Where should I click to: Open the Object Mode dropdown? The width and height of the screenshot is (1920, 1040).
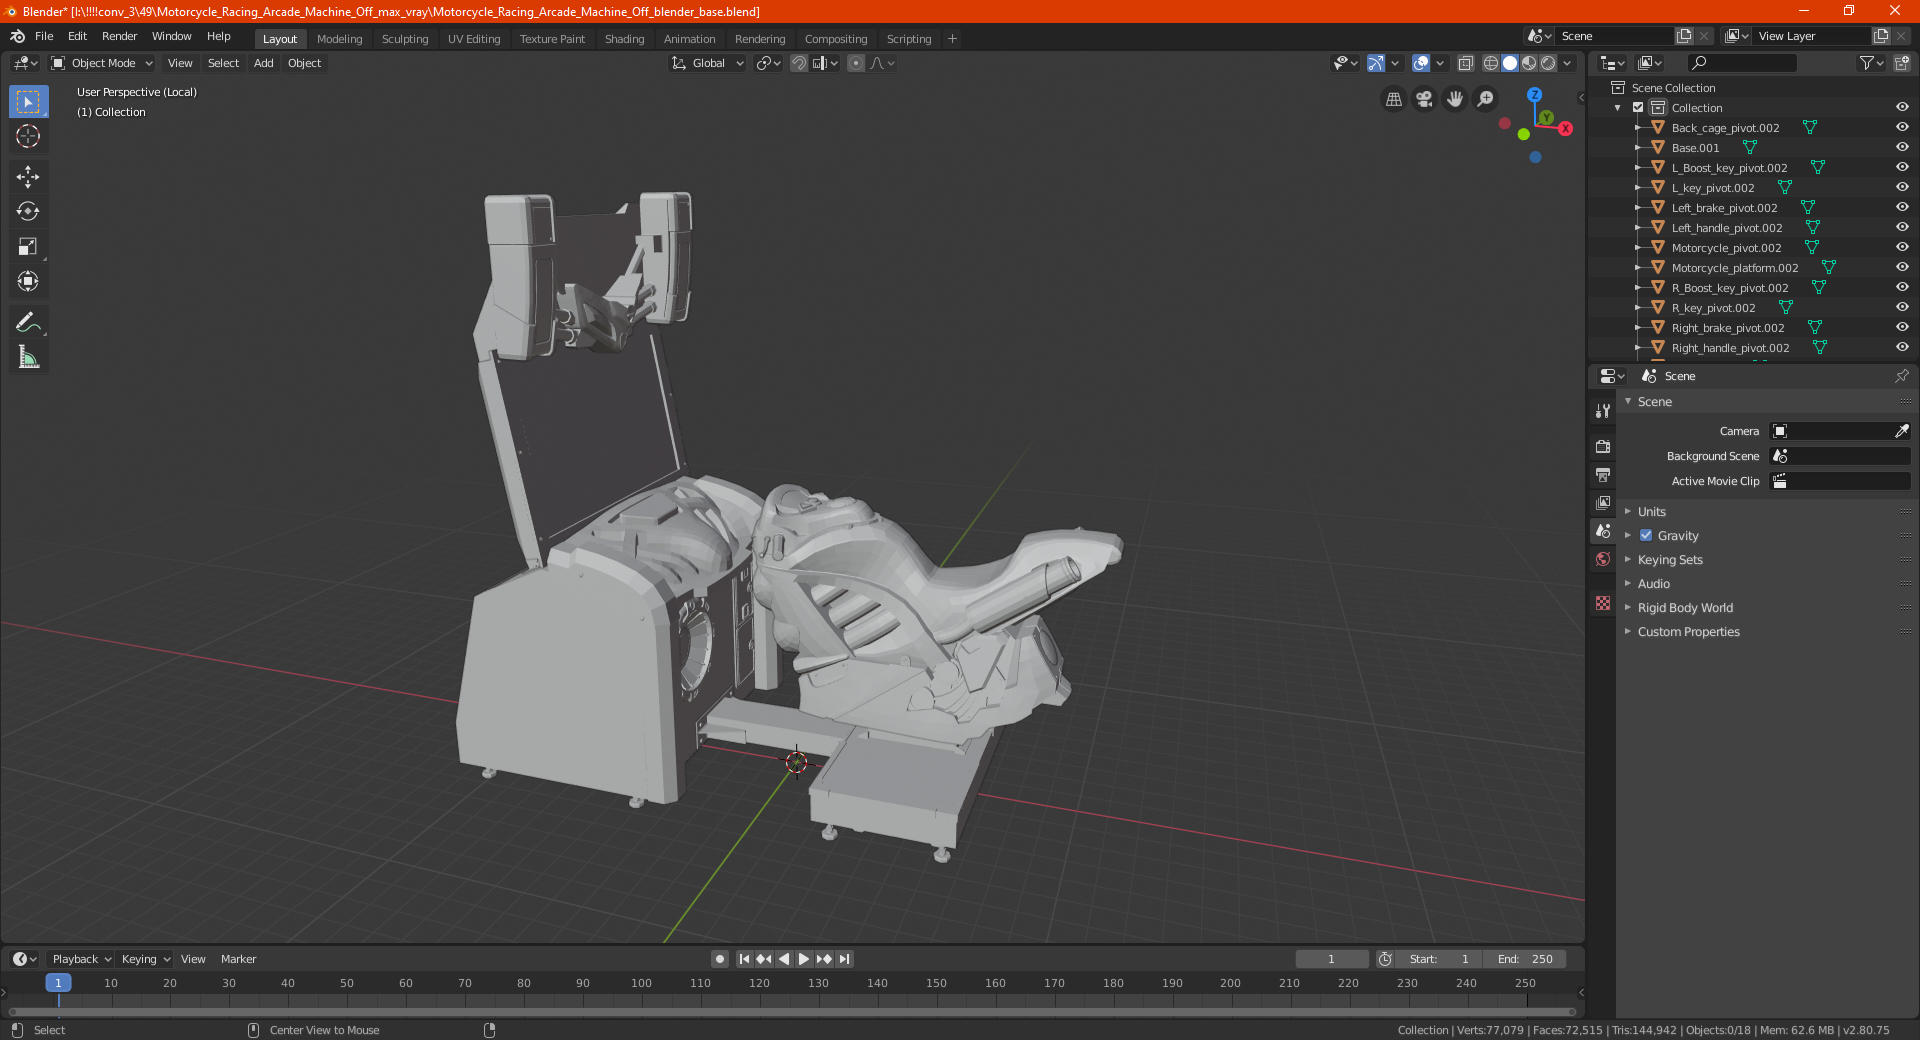click(102, 63)
